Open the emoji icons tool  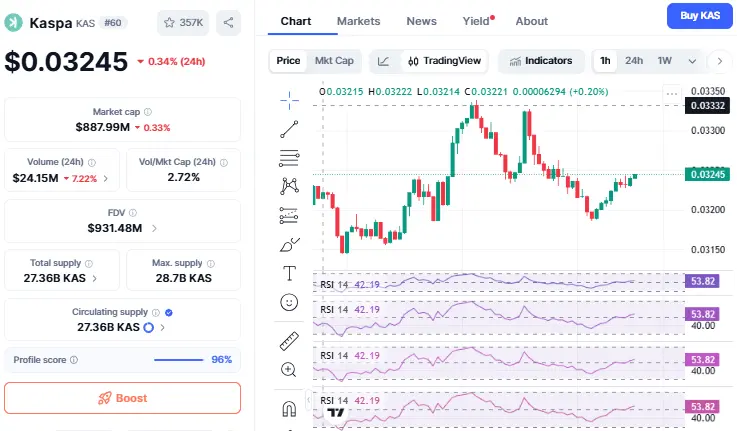290,302
